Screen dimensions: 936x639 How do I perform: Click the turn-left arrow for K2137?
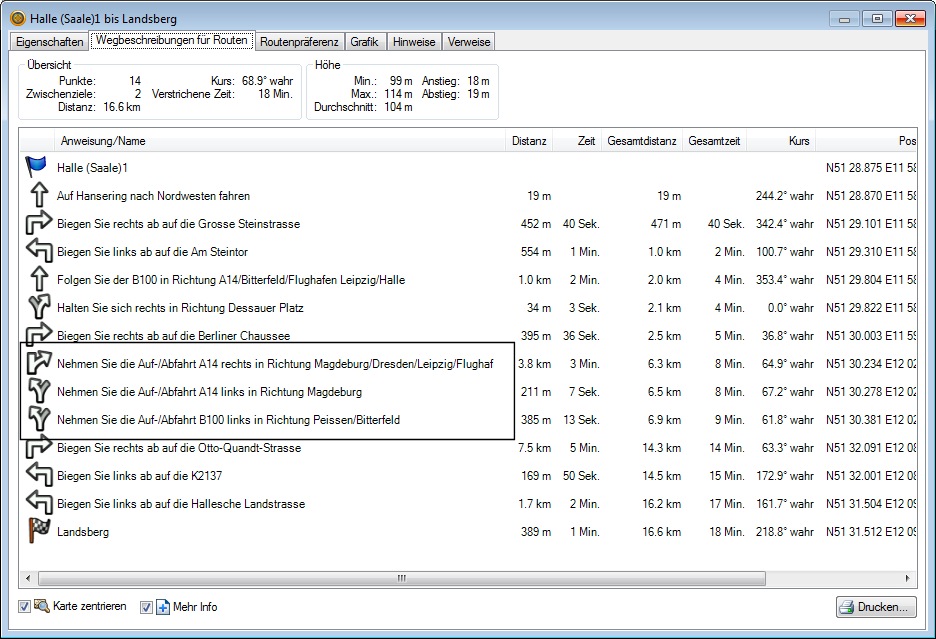click(x=37, y=476)
